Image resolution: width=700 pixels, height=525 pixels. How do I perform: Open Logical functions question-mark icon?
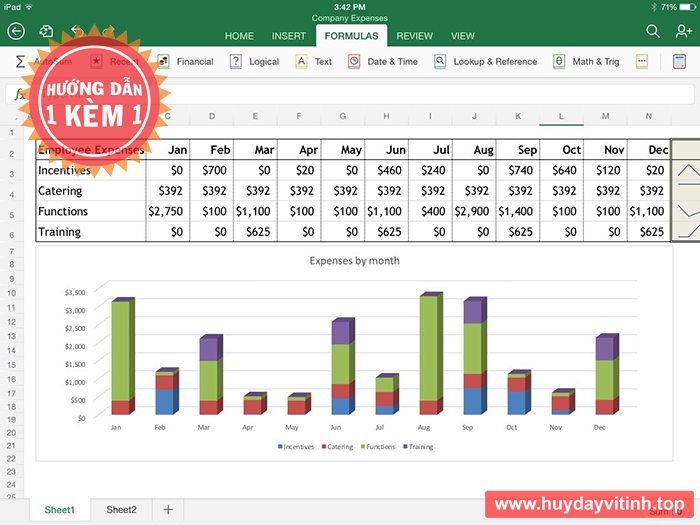coord(236,61)
